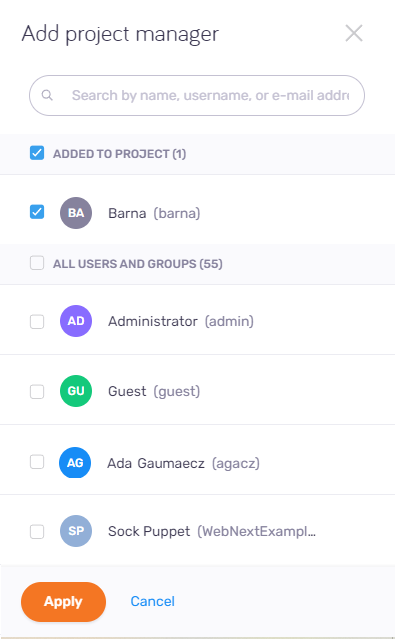Screen dimensions: 395x639
Task: Click the AG avatar for Ada Gaumaecz
Action: (75, 463)
